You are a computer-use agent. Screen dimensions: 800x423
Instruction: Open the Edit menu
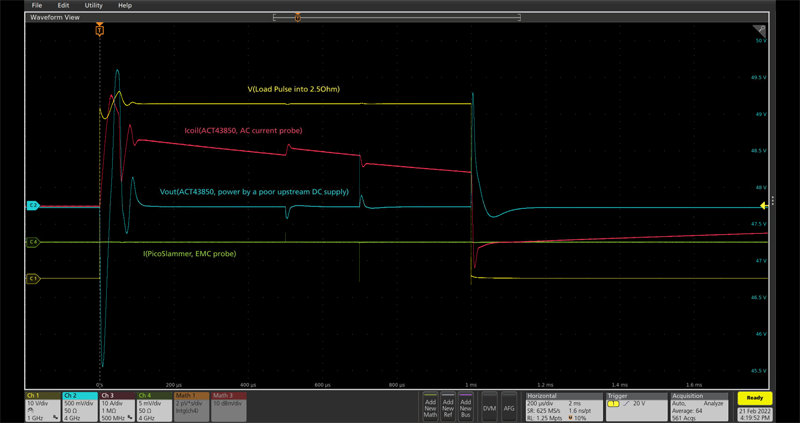[63, 5]
